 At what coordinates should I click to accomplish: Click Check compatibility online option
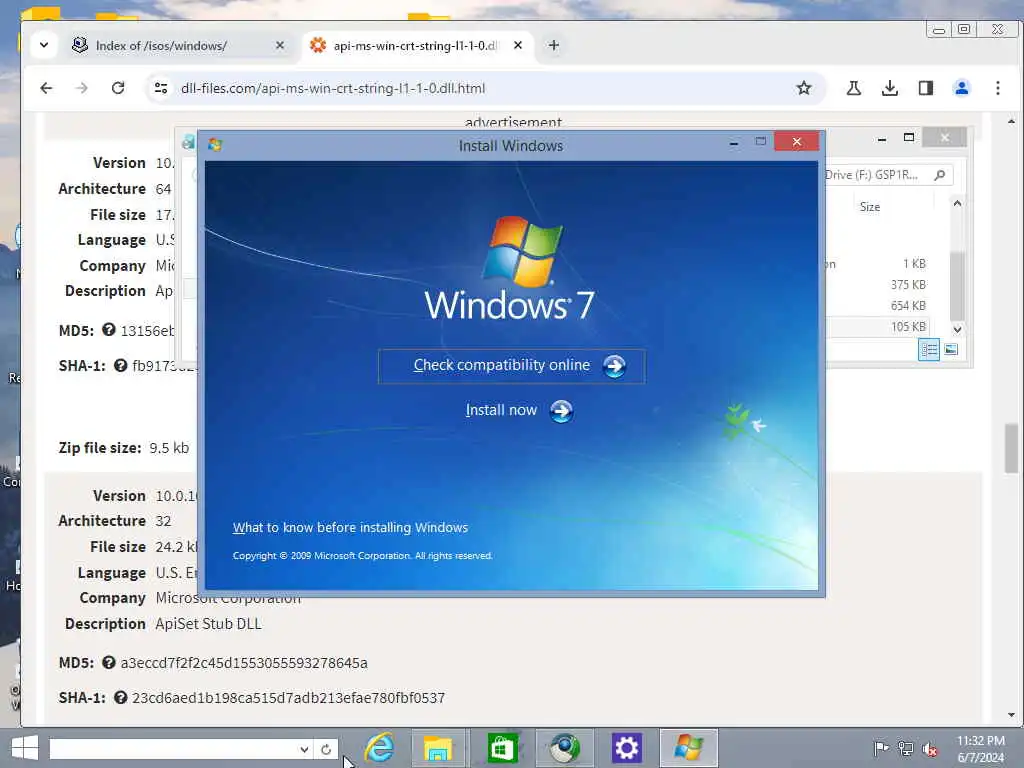511,366
